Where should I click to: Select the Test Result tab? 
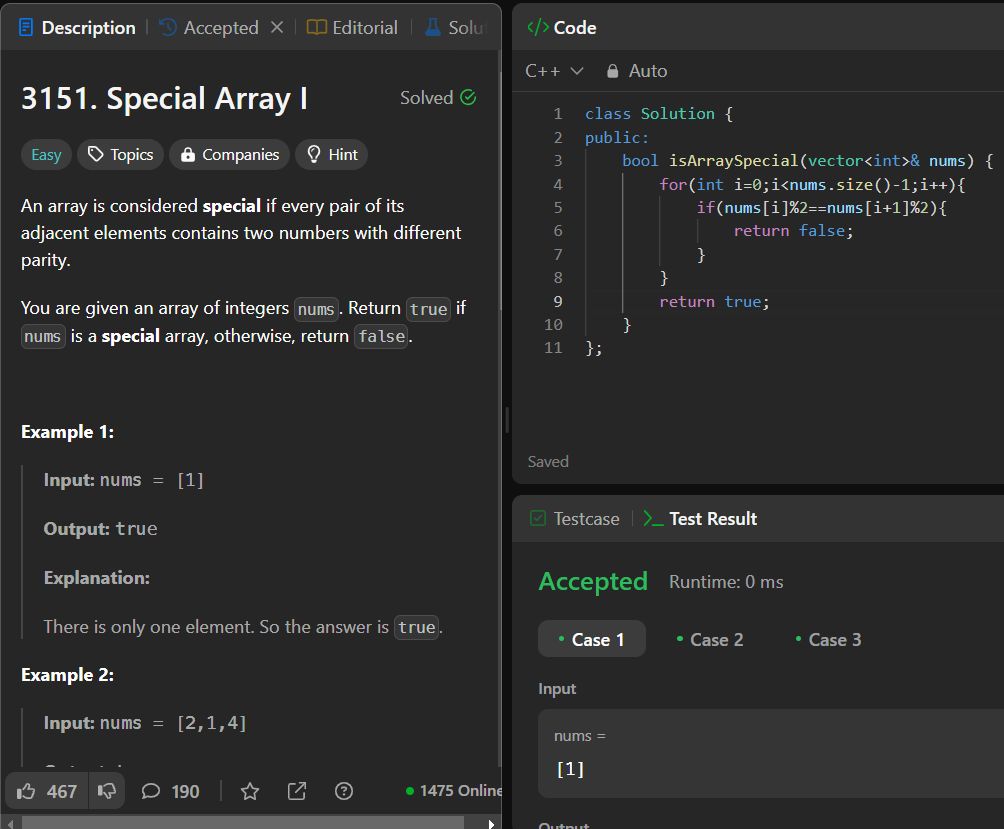click(x=700, y=519)
